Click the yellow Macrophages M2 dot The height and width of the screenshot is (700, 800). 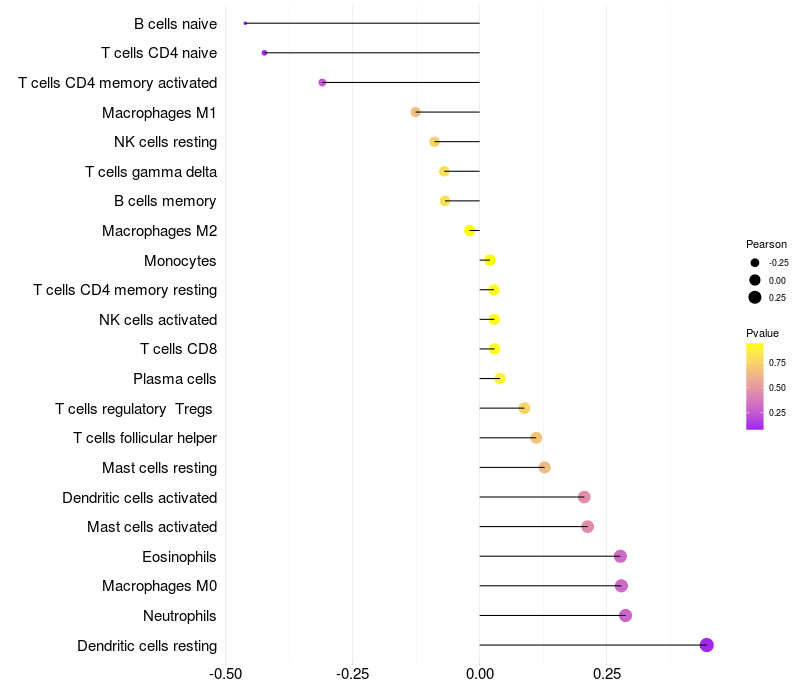(x=470, y=231)
